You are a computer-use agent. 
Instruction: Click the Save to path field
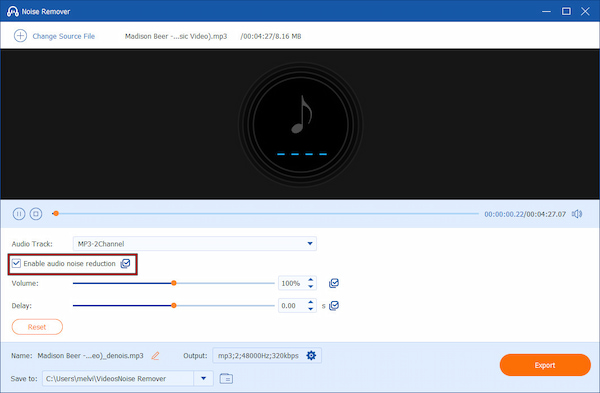[x=118, y=378]
